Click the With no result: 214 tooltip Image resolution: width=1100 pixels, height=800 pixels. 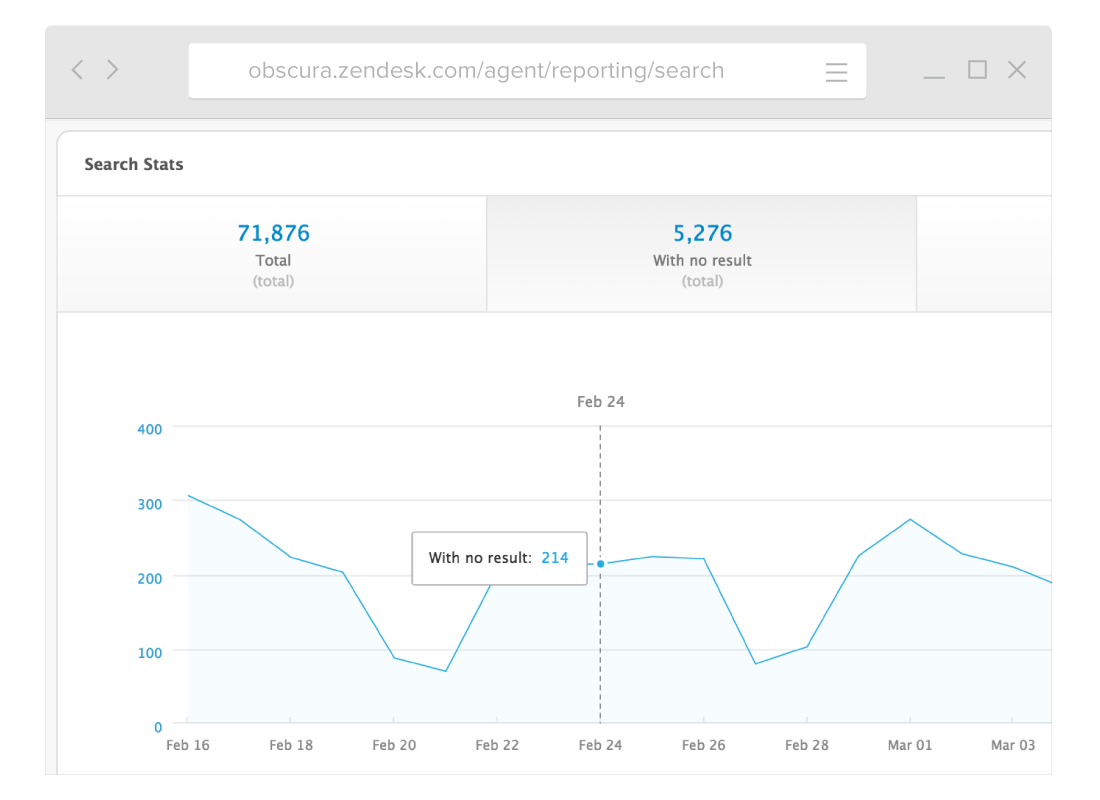pos(499,558)
